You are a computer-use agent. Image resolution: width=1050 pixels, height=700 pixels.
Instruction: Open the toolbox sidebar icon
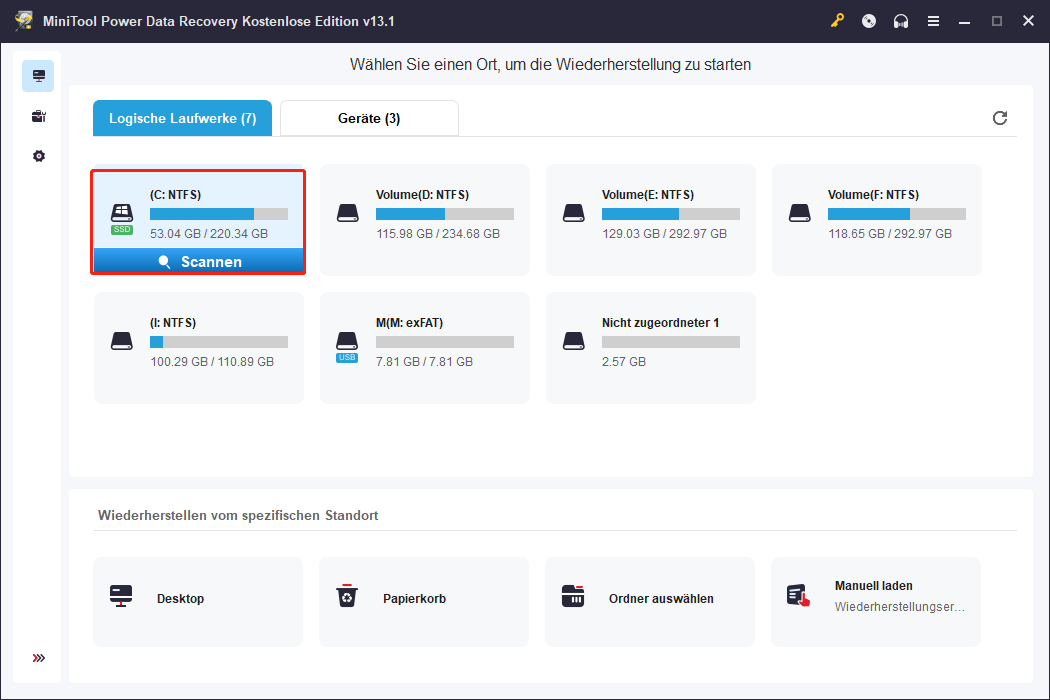(39, 117)
